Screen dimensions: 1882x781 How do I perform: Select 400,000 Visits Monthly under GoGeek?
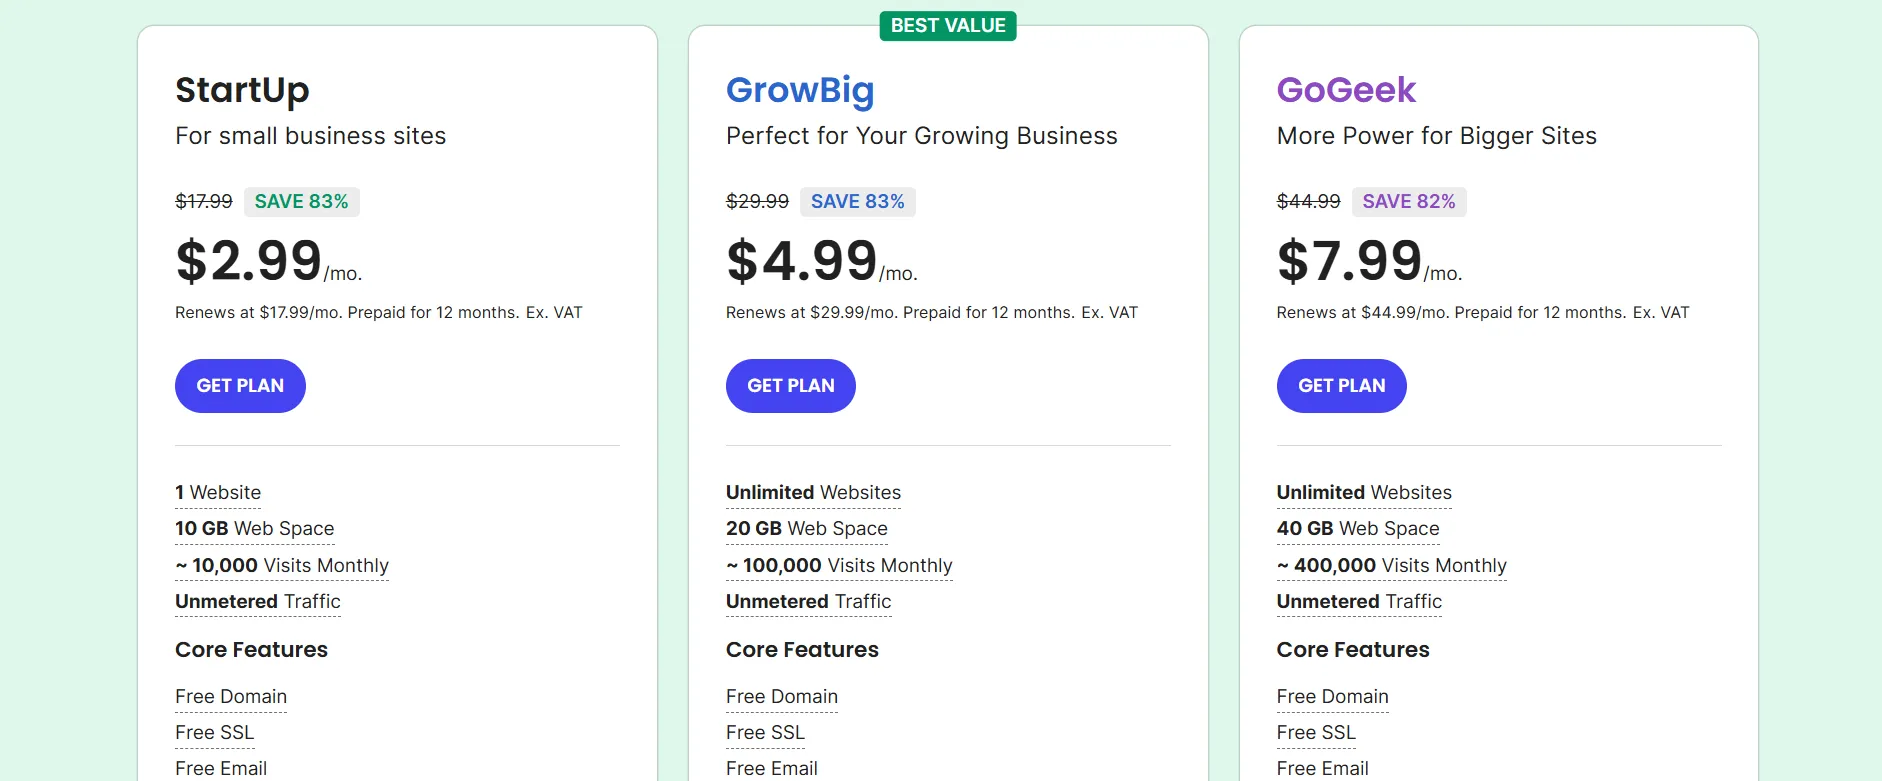coord(1390,565)
